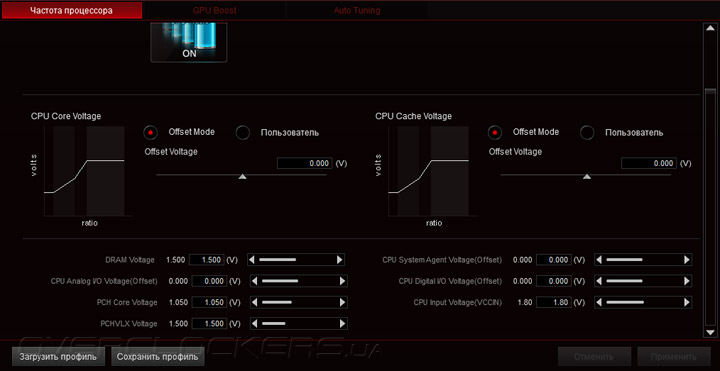Decrease CPU System Agent Voltage left arrow
This screenshot has width=720, height=371.
point(599,260)
